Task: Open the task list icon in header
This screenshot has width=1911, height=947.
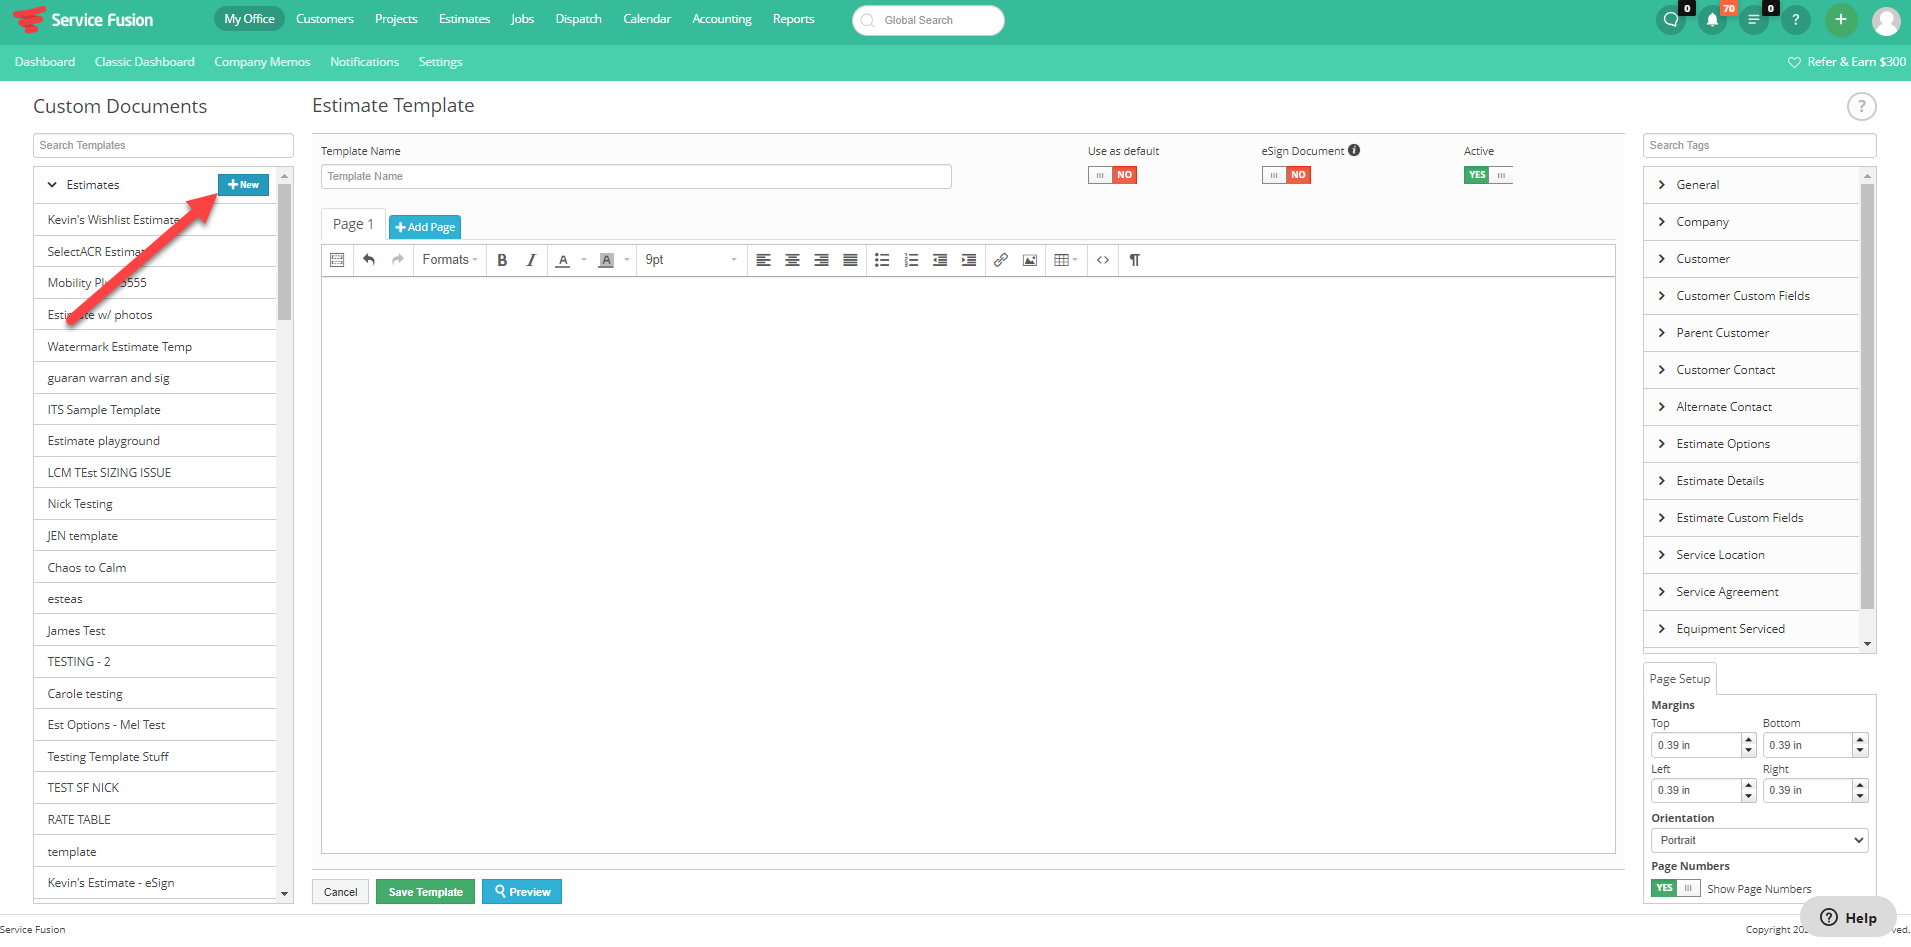Action: coord(1753,20)
